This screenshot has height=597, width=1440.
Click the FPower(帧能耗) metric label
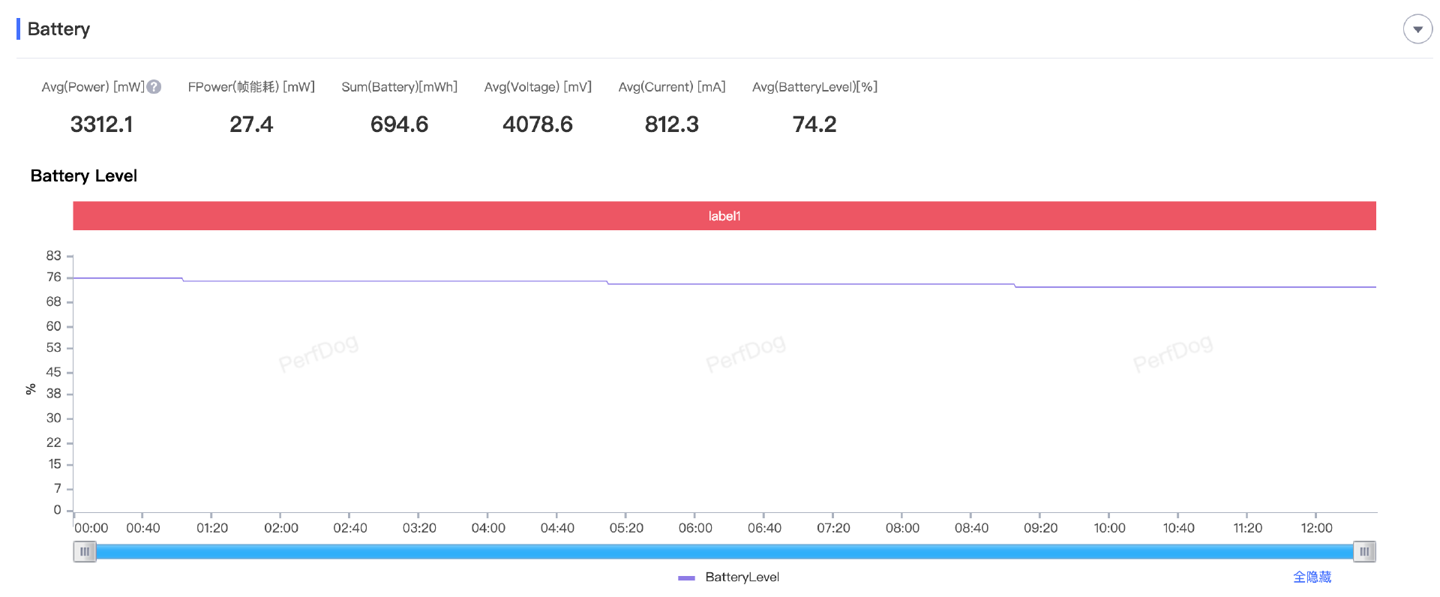(251, 87)
